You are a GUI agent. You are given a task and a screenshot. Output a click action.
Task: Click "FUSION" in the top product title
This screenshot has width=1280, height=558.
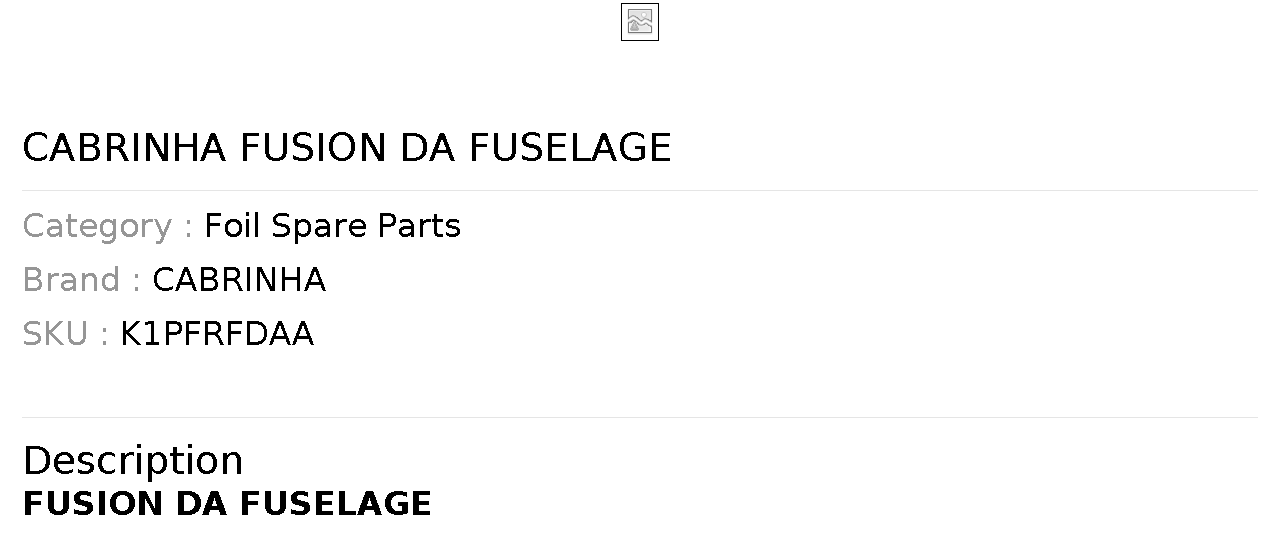[312, 148]
